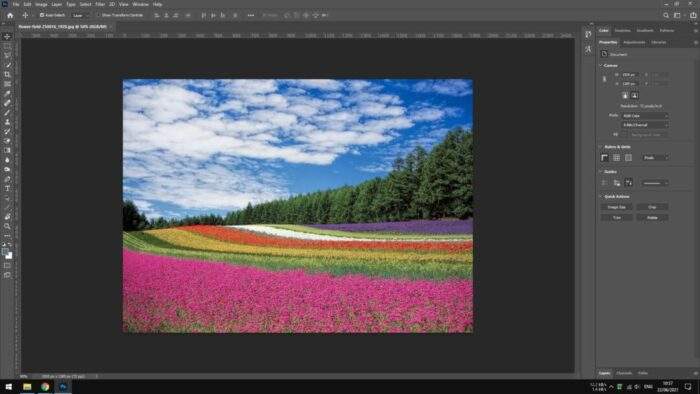Open the three-dots more options in options bar
700x394 pixels.
click(x=250, y=15)
